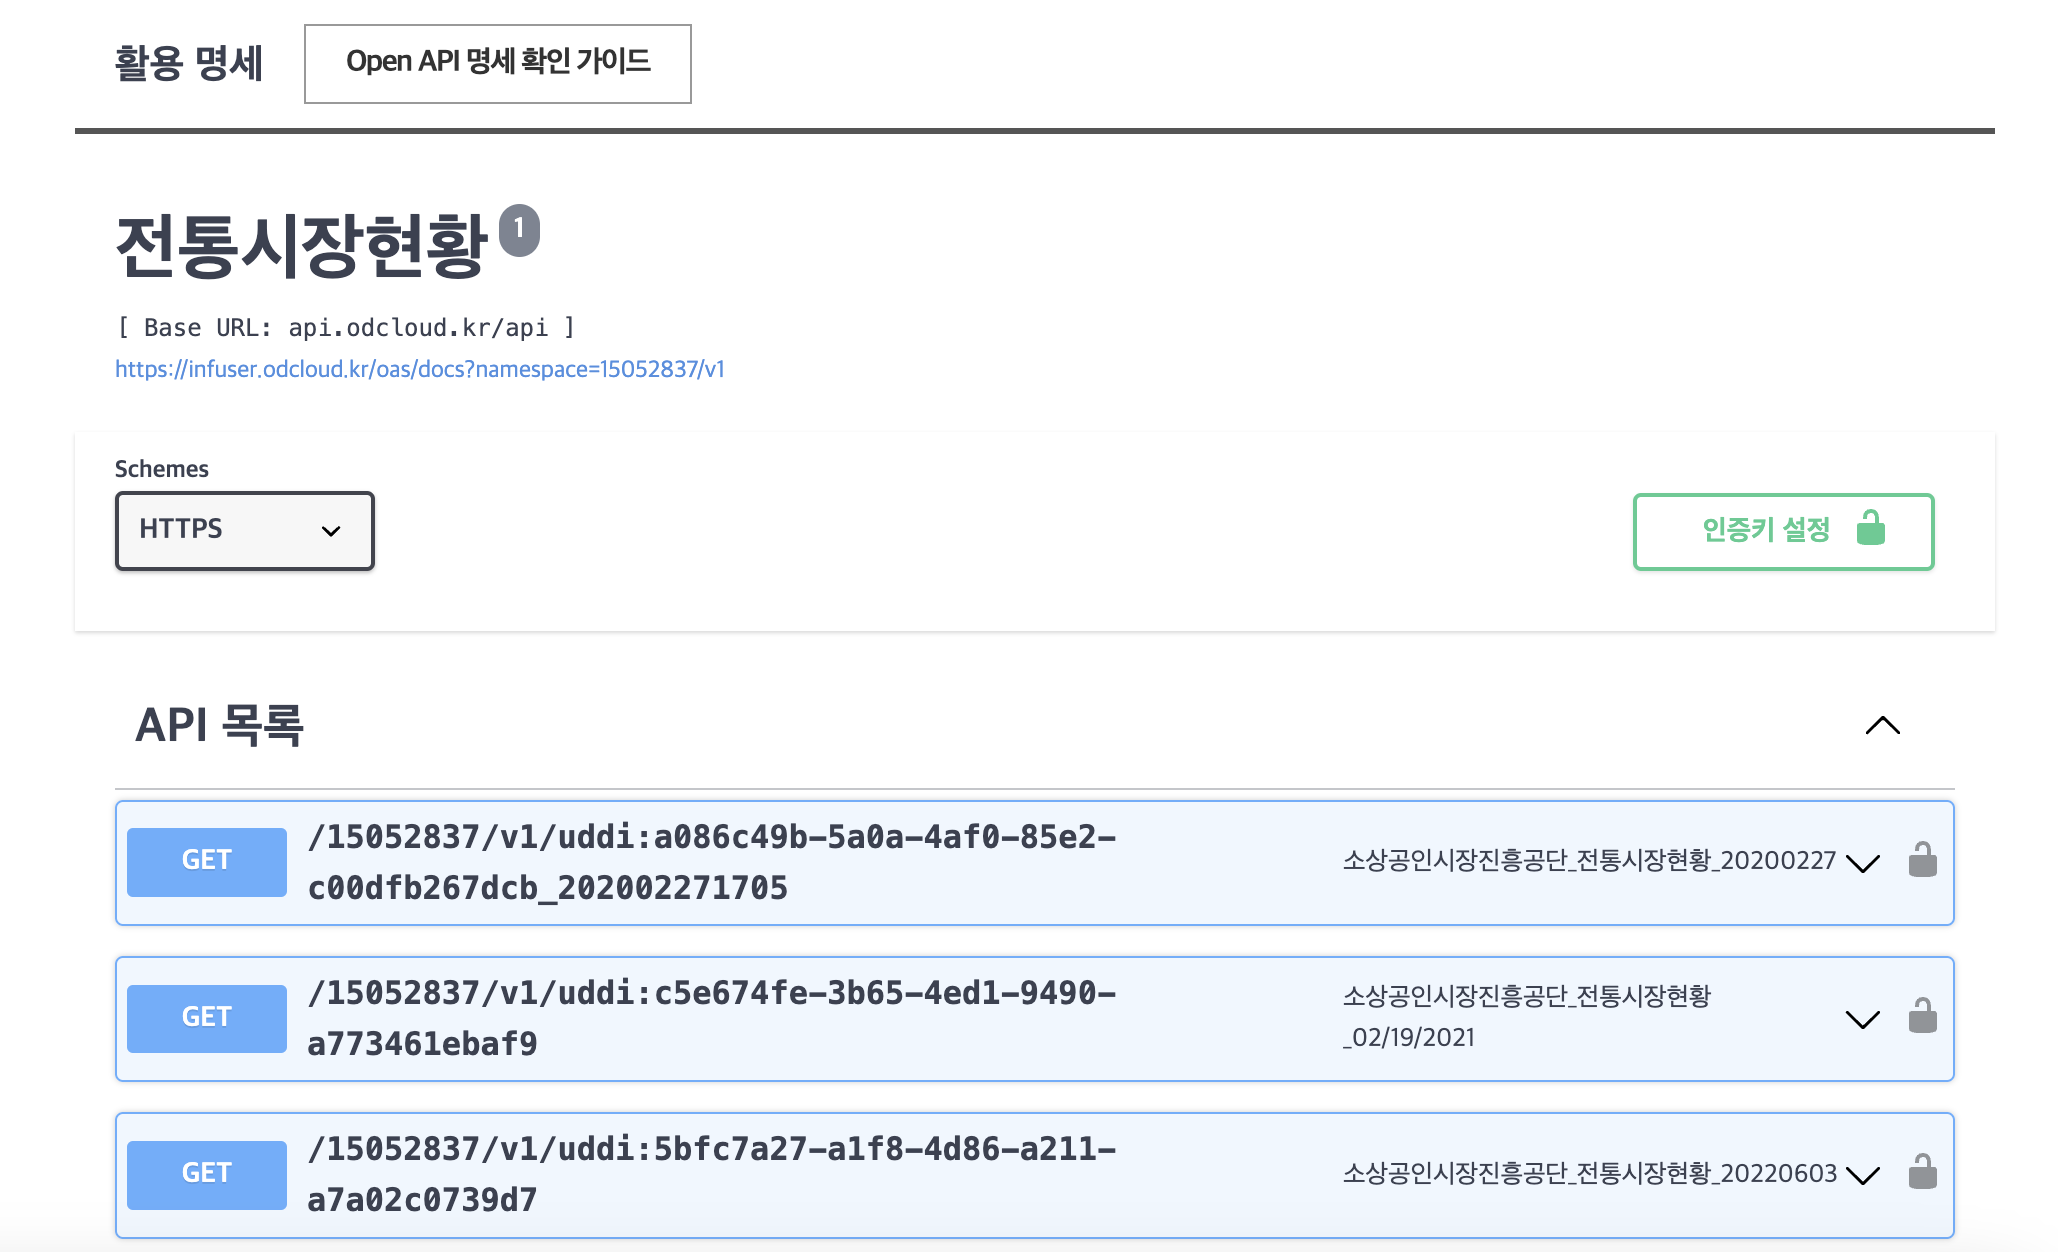Click GET badge of the c5e674fe endpoint
2058x1252 pixels.
pyautogui.click(x=206, y=1017)
